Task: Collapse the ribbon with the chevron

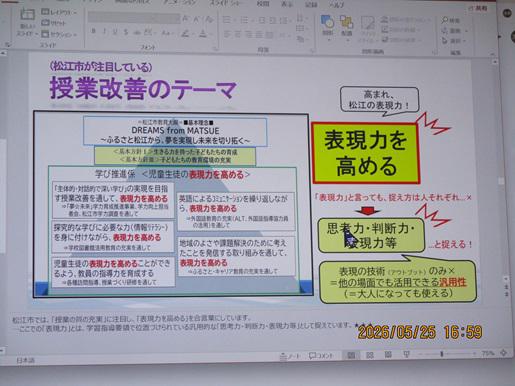Action: pos(492,54)
